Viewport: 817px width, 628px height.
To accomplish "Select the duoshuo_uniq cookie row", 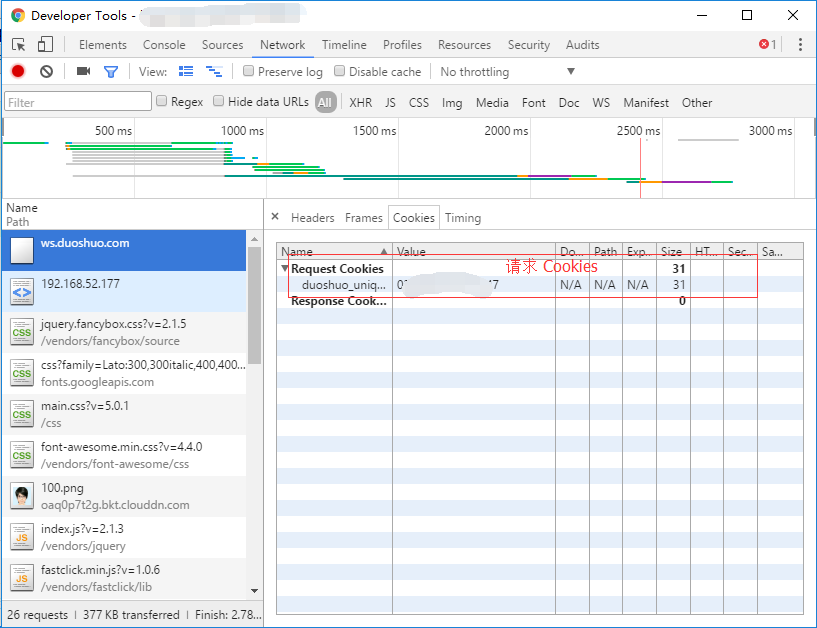I will point(540,285).
